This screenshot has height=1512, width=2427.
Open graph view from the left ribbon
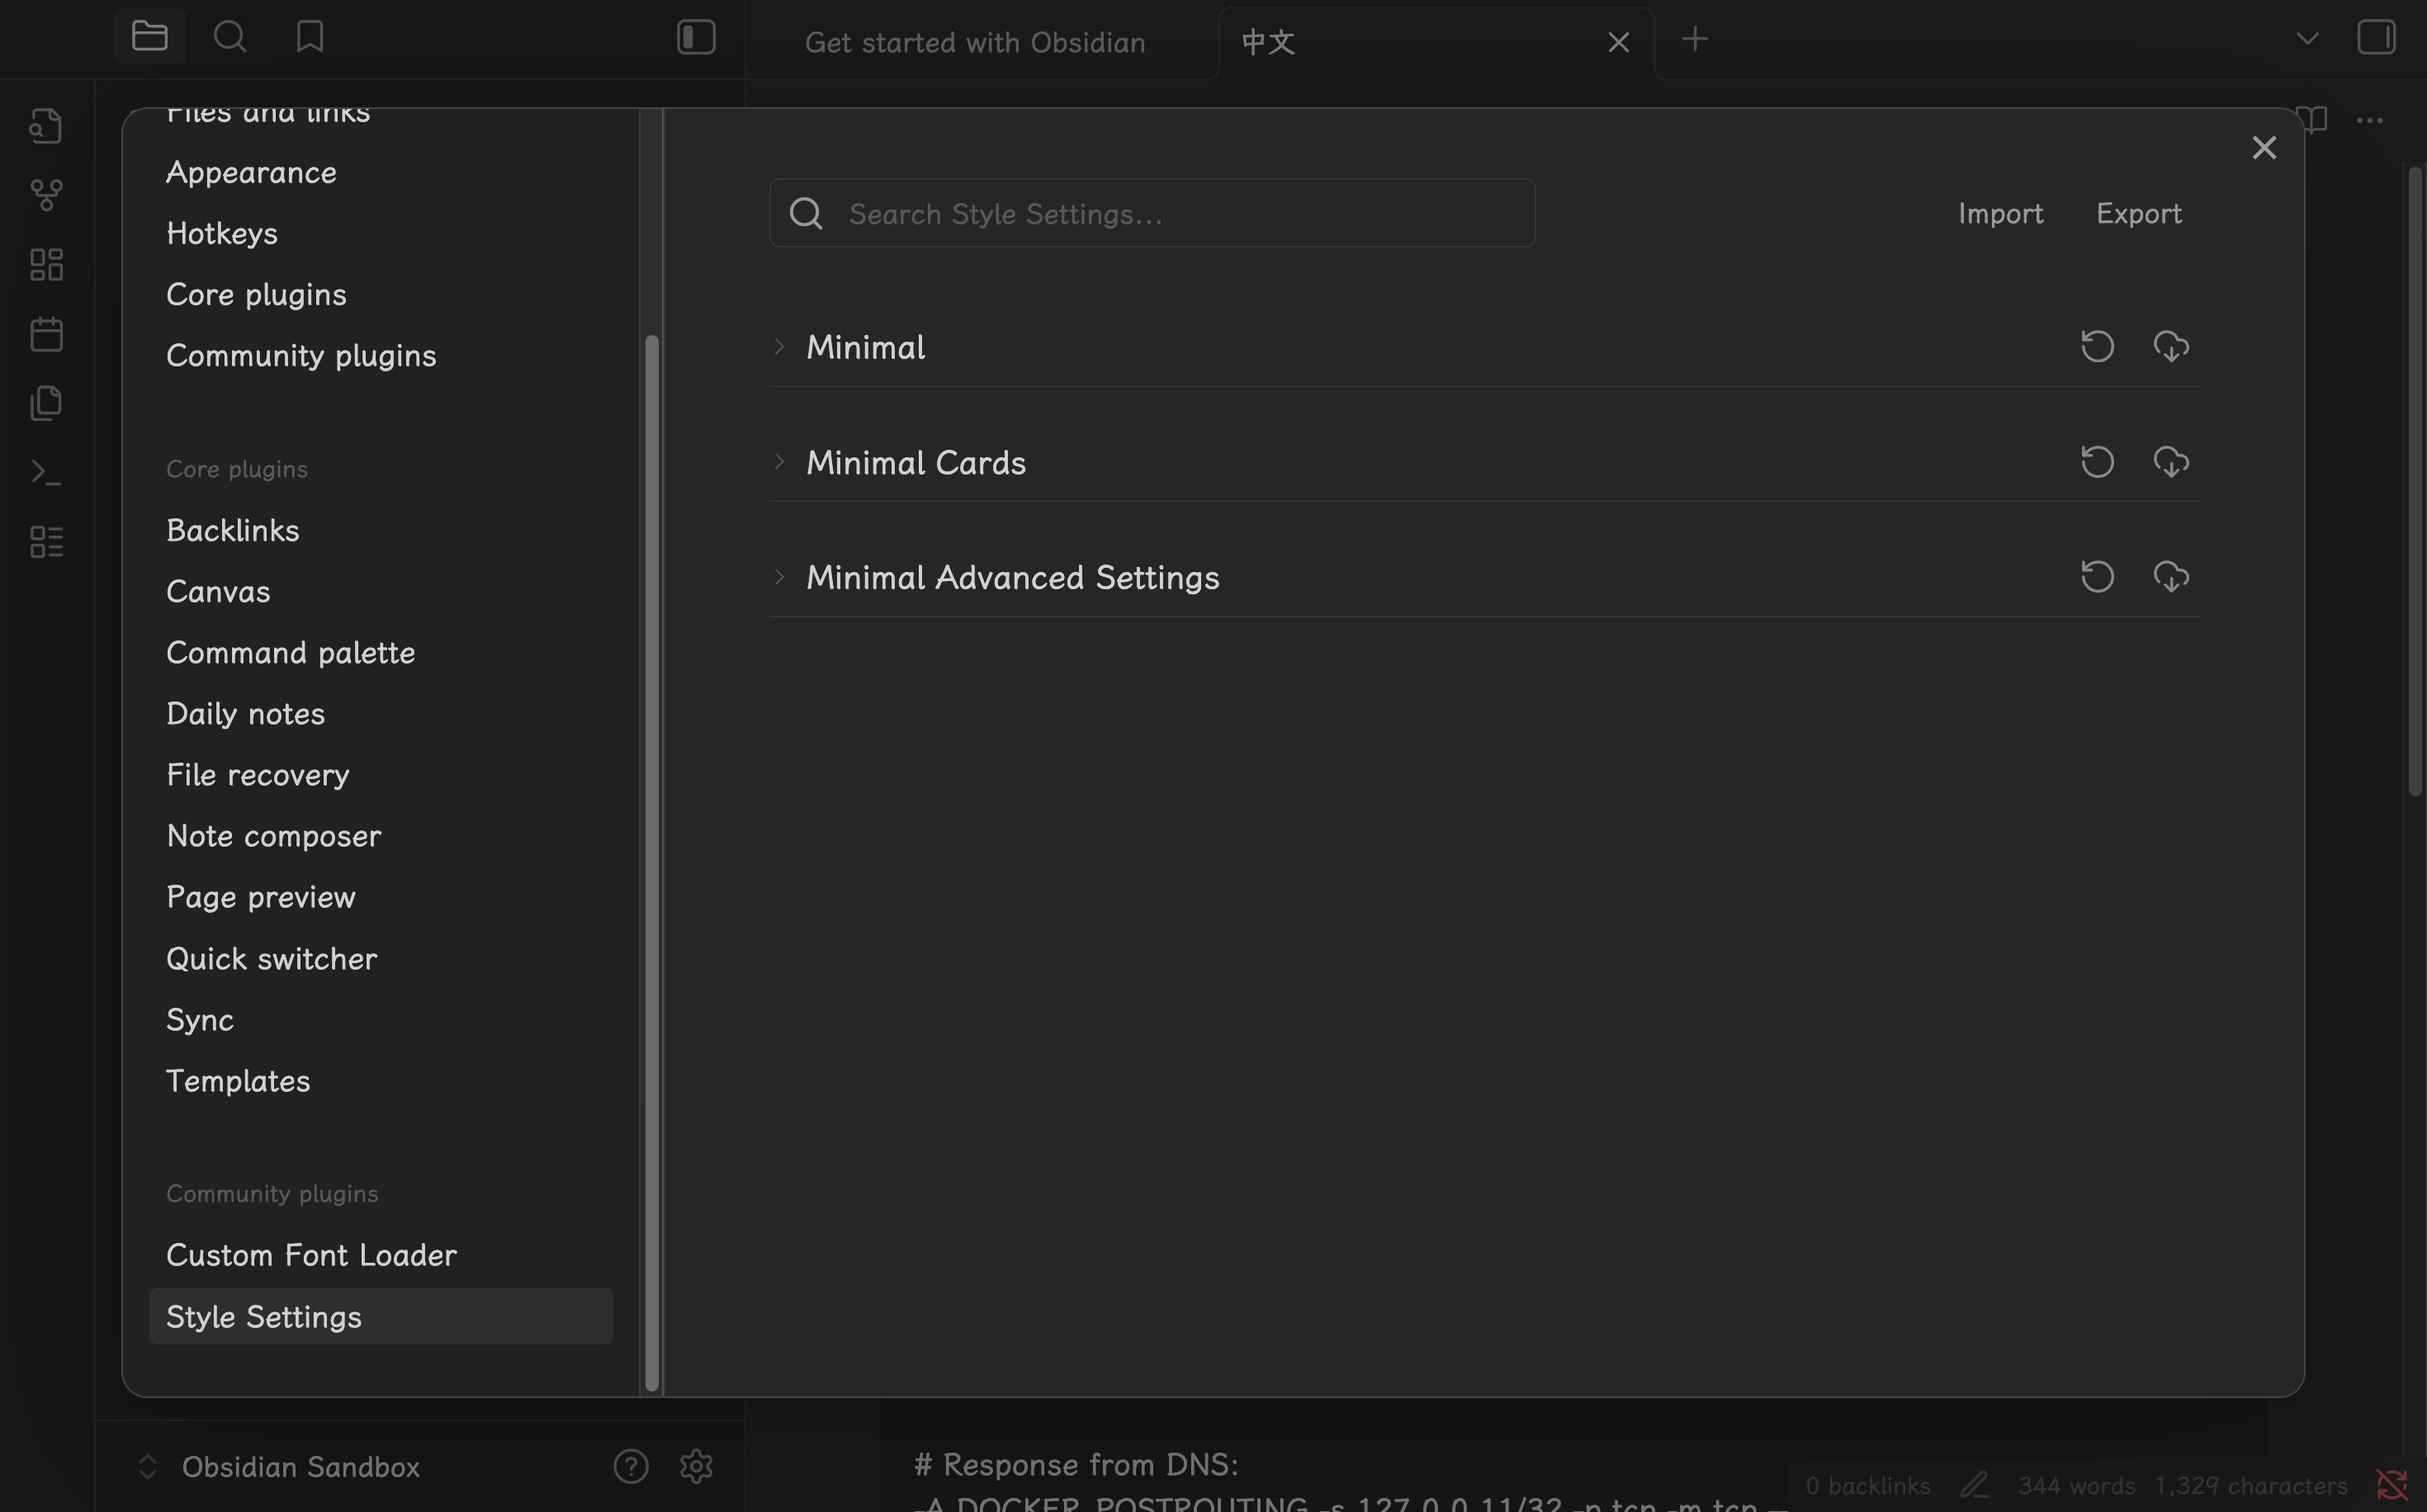pyautogui.click(x=46, y=195)
